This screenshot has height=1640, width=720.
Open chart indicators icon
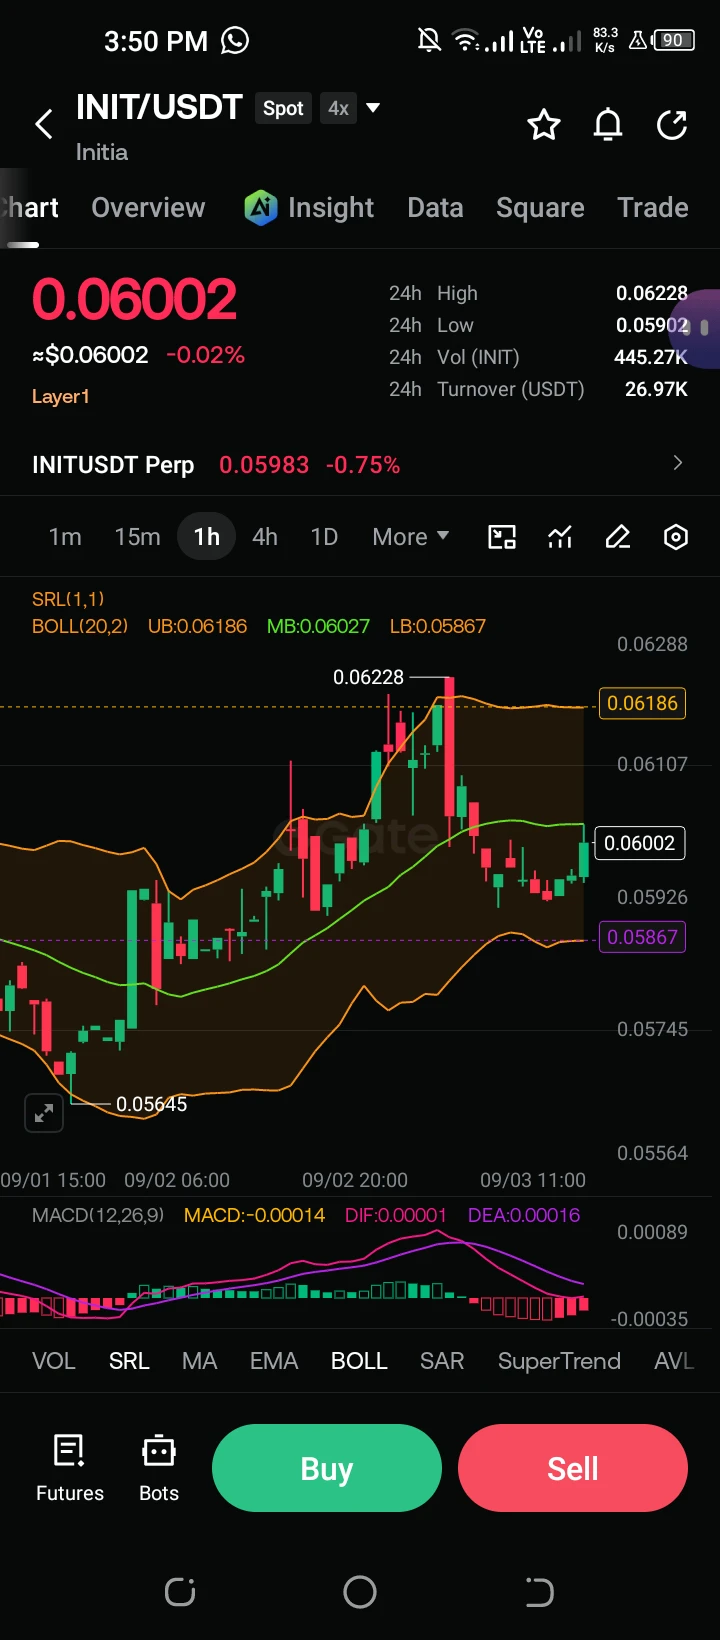pyautogui.click(x=560, y=537)
